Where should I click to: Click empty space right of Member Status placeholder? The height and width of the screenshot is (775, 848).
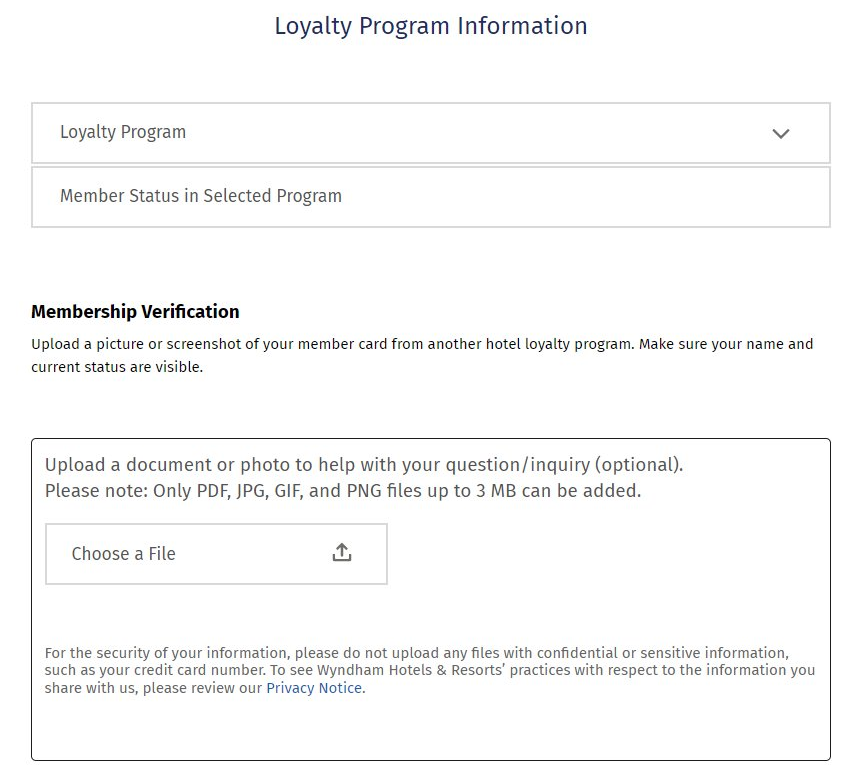584,197
